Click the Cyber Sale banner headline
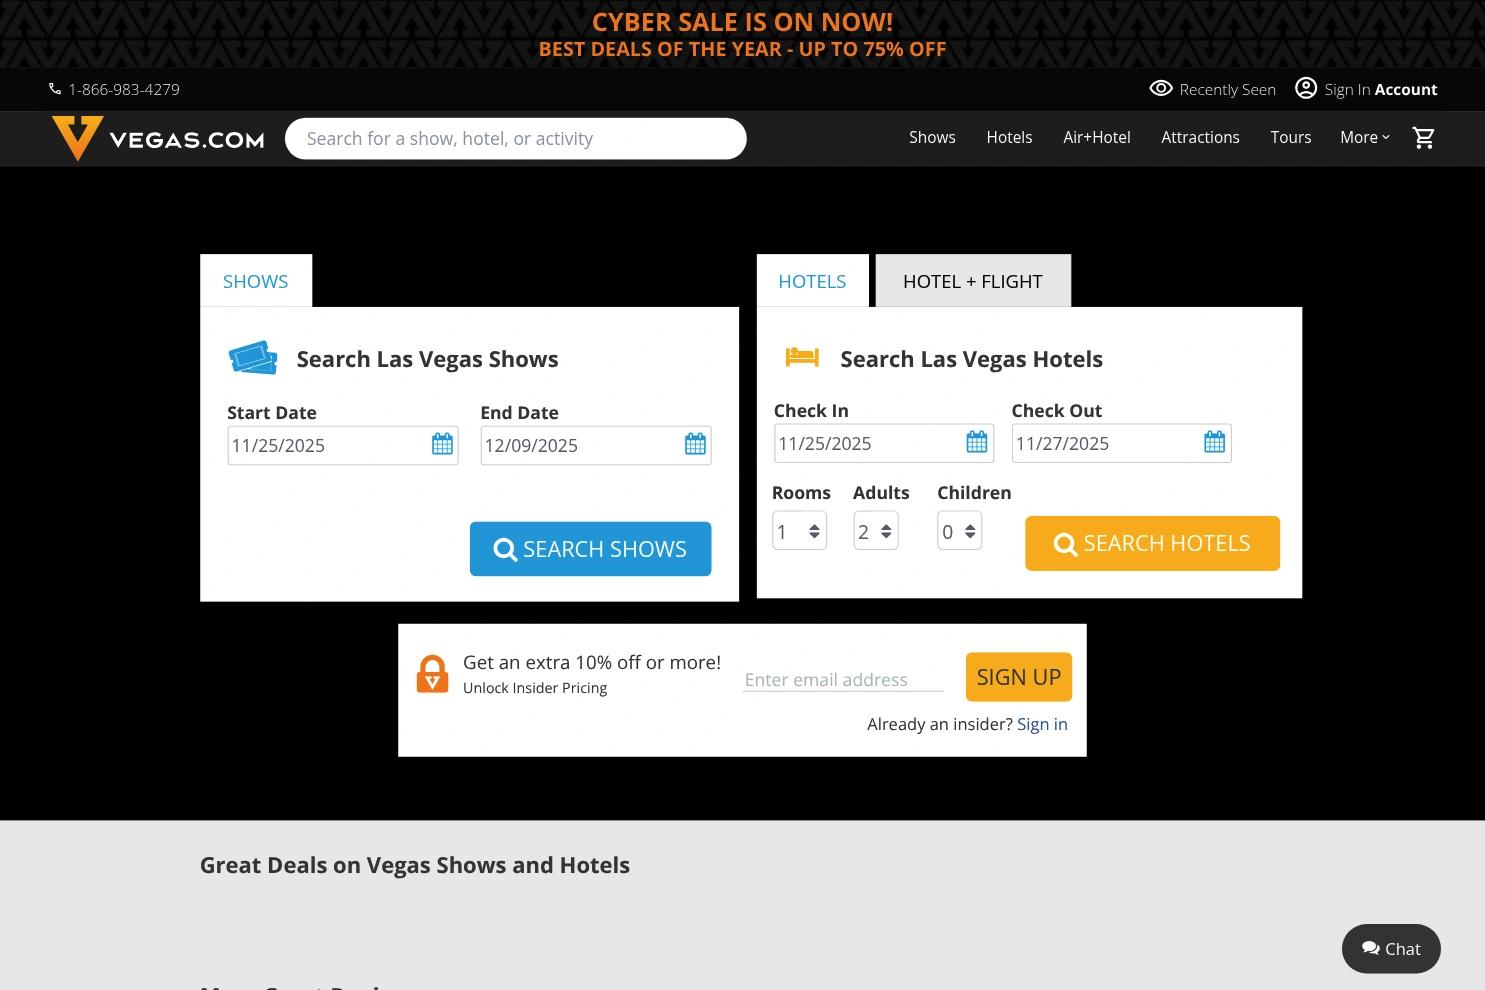This screenshot has height=990, width=1485. 742,22
